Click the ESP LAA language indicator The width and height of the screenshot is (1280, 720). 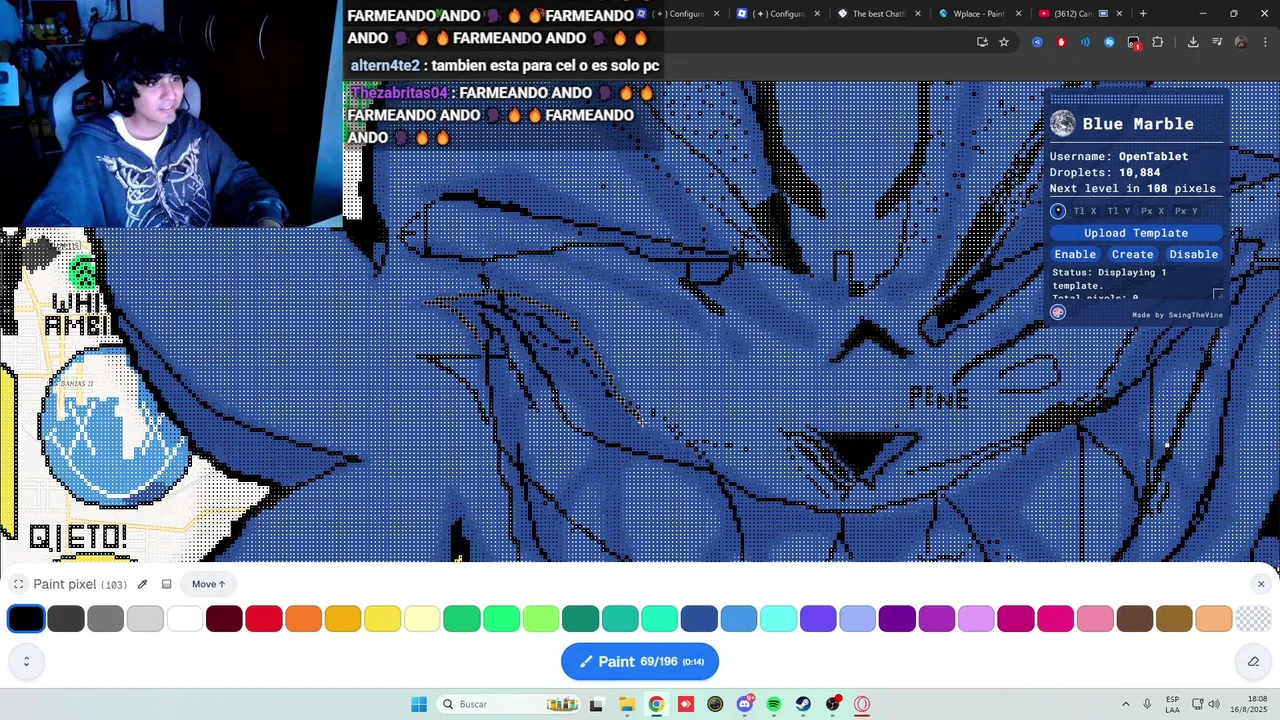point(1172,704)
